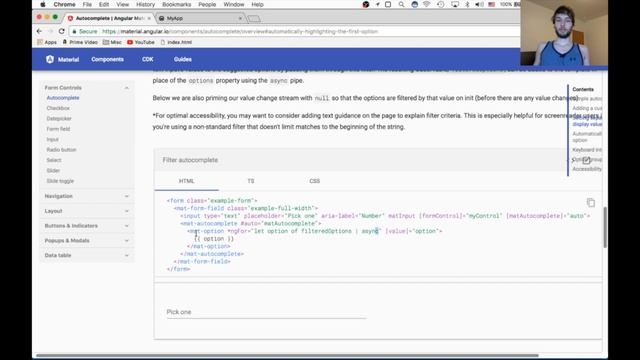Open the Apps bookmarks shortcut
Screen dimensions: 640x360
[x=47, y=42]
